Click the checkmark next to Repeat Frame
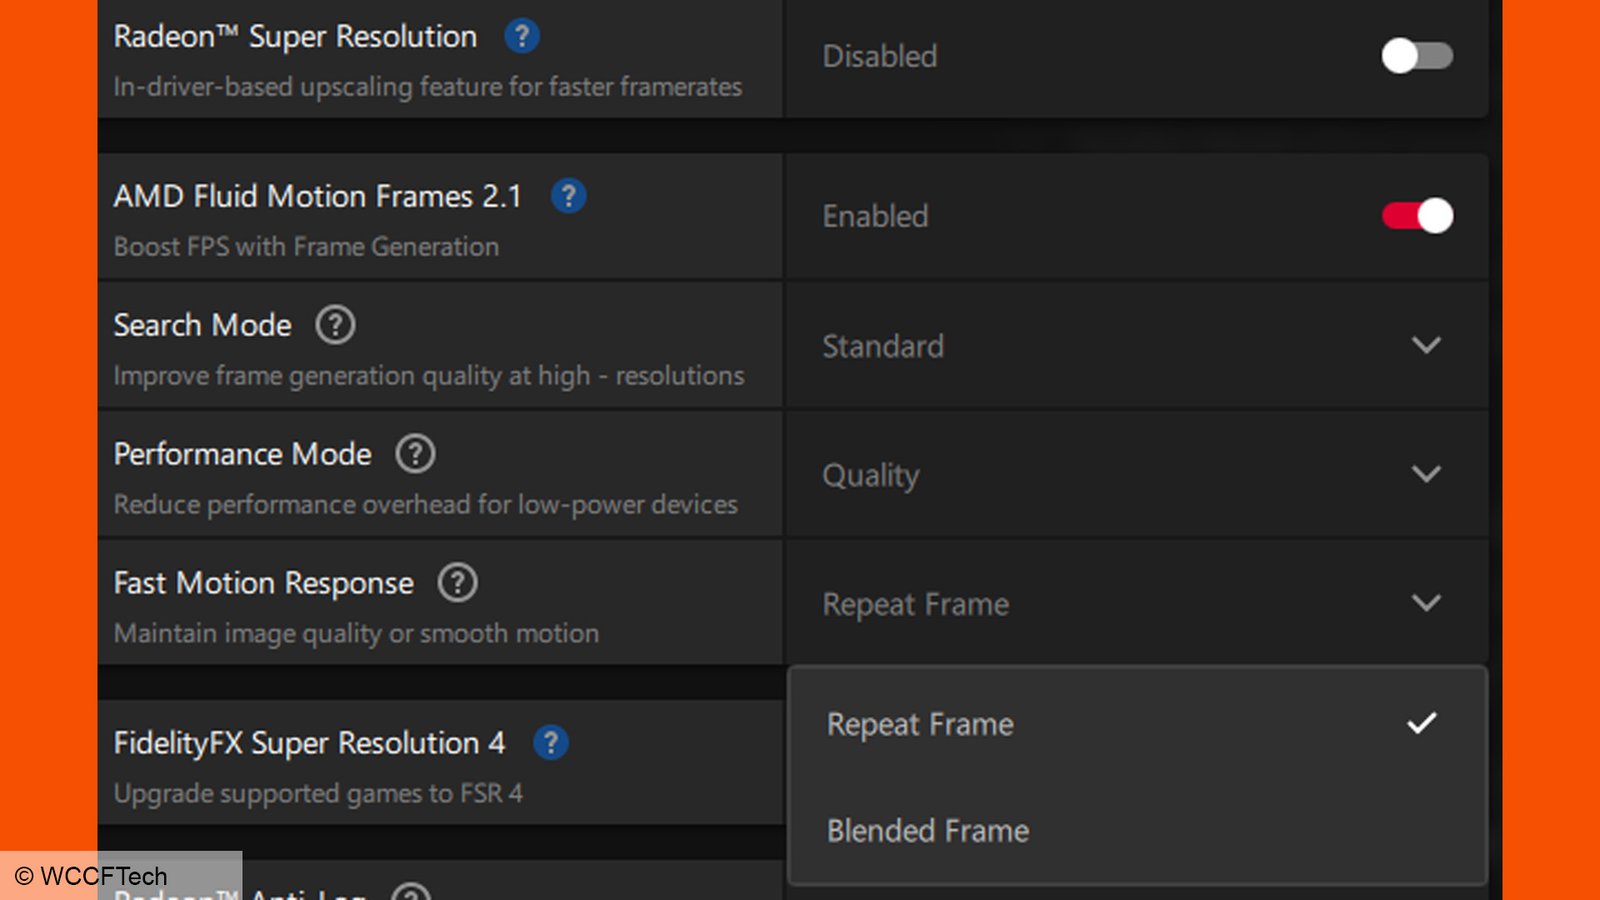Screen dimensions: 1600x900 (1421, 723)
